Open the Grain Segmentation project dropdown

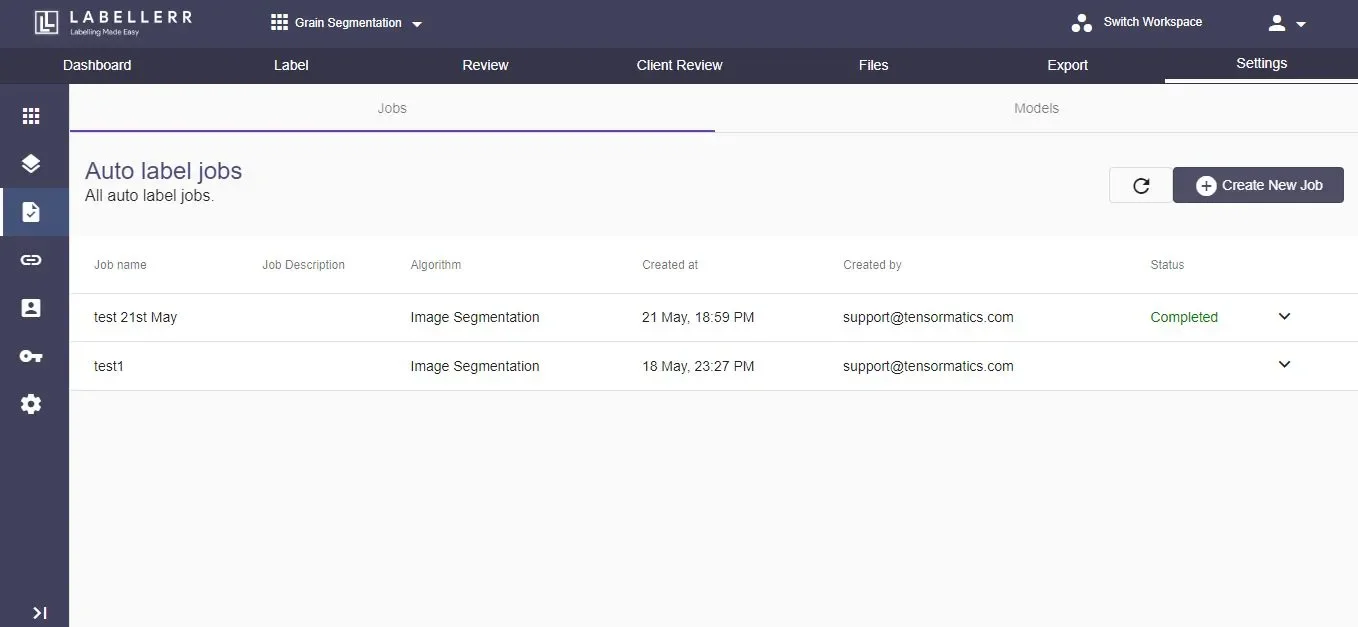(x=347, y=23)
